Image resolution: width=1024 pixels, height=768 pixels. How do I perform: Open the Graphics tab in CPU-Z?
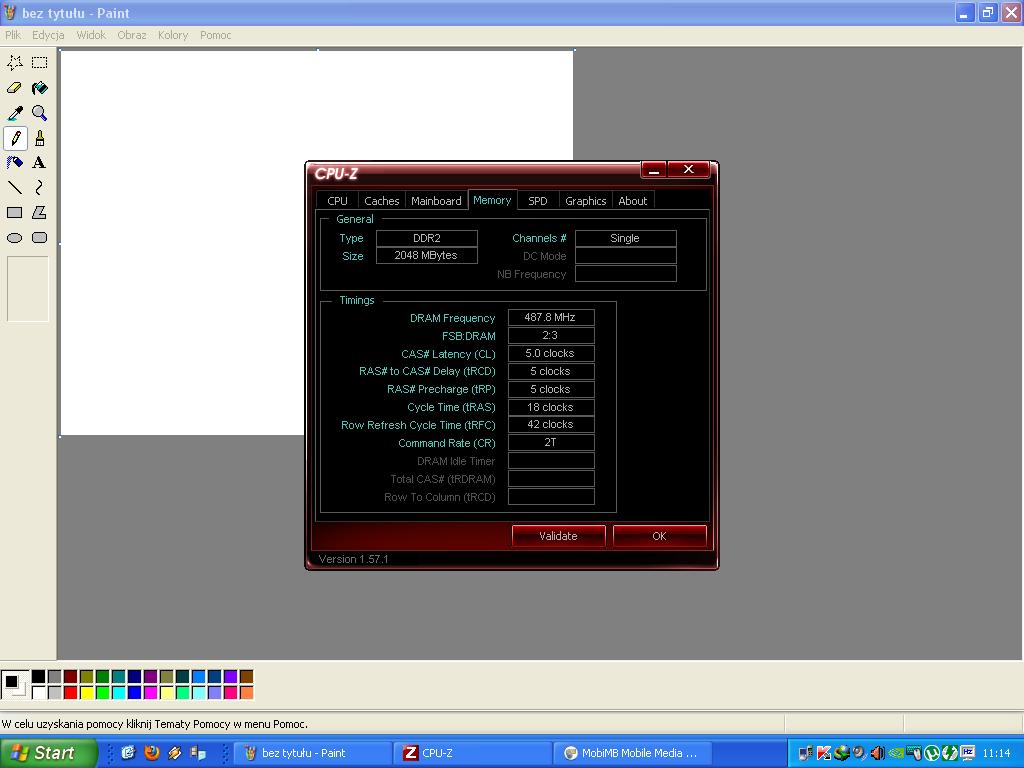(585, 201)
